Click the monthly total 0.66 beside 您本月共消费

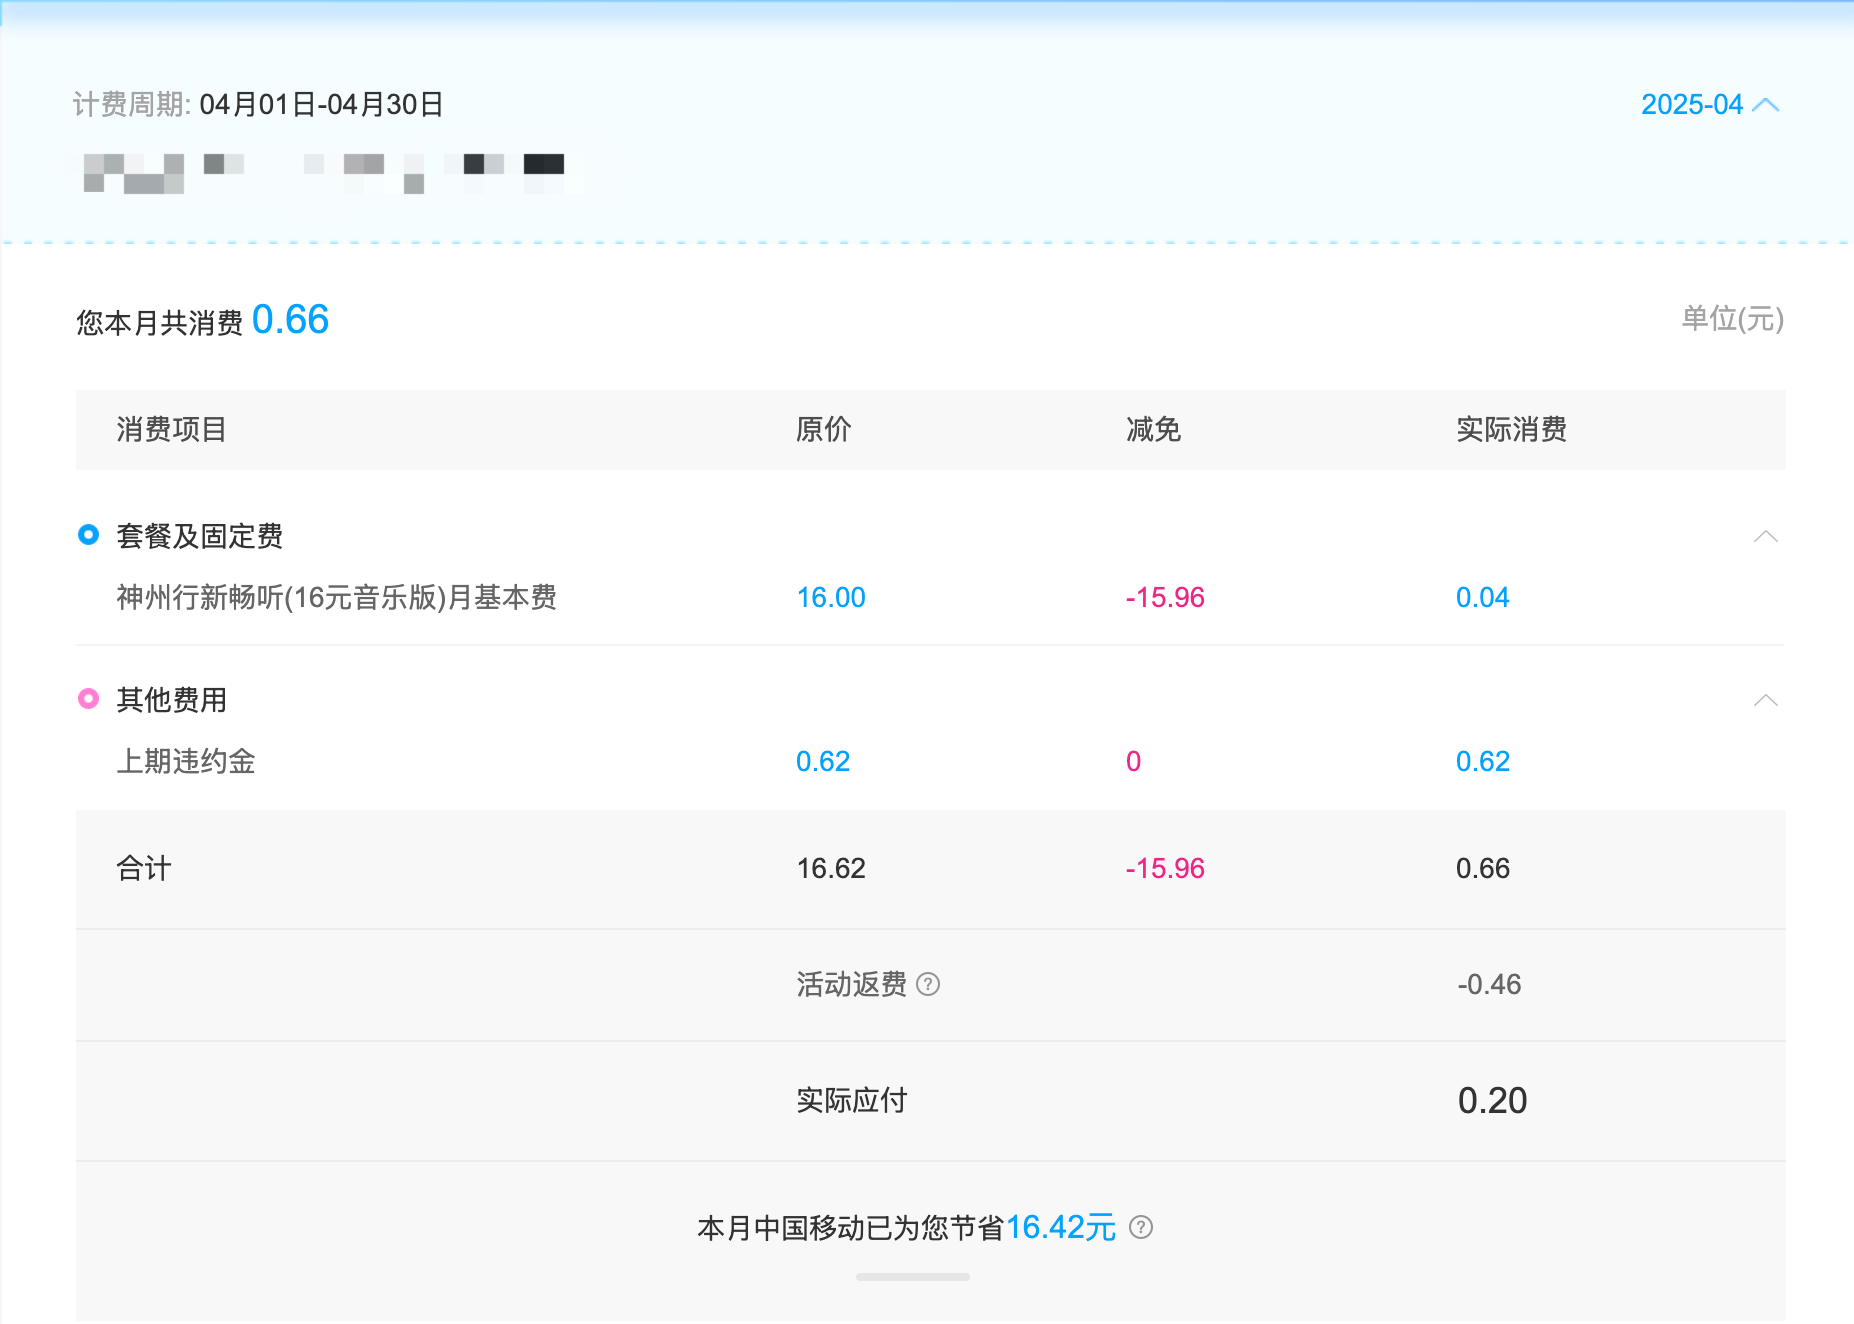290,320
